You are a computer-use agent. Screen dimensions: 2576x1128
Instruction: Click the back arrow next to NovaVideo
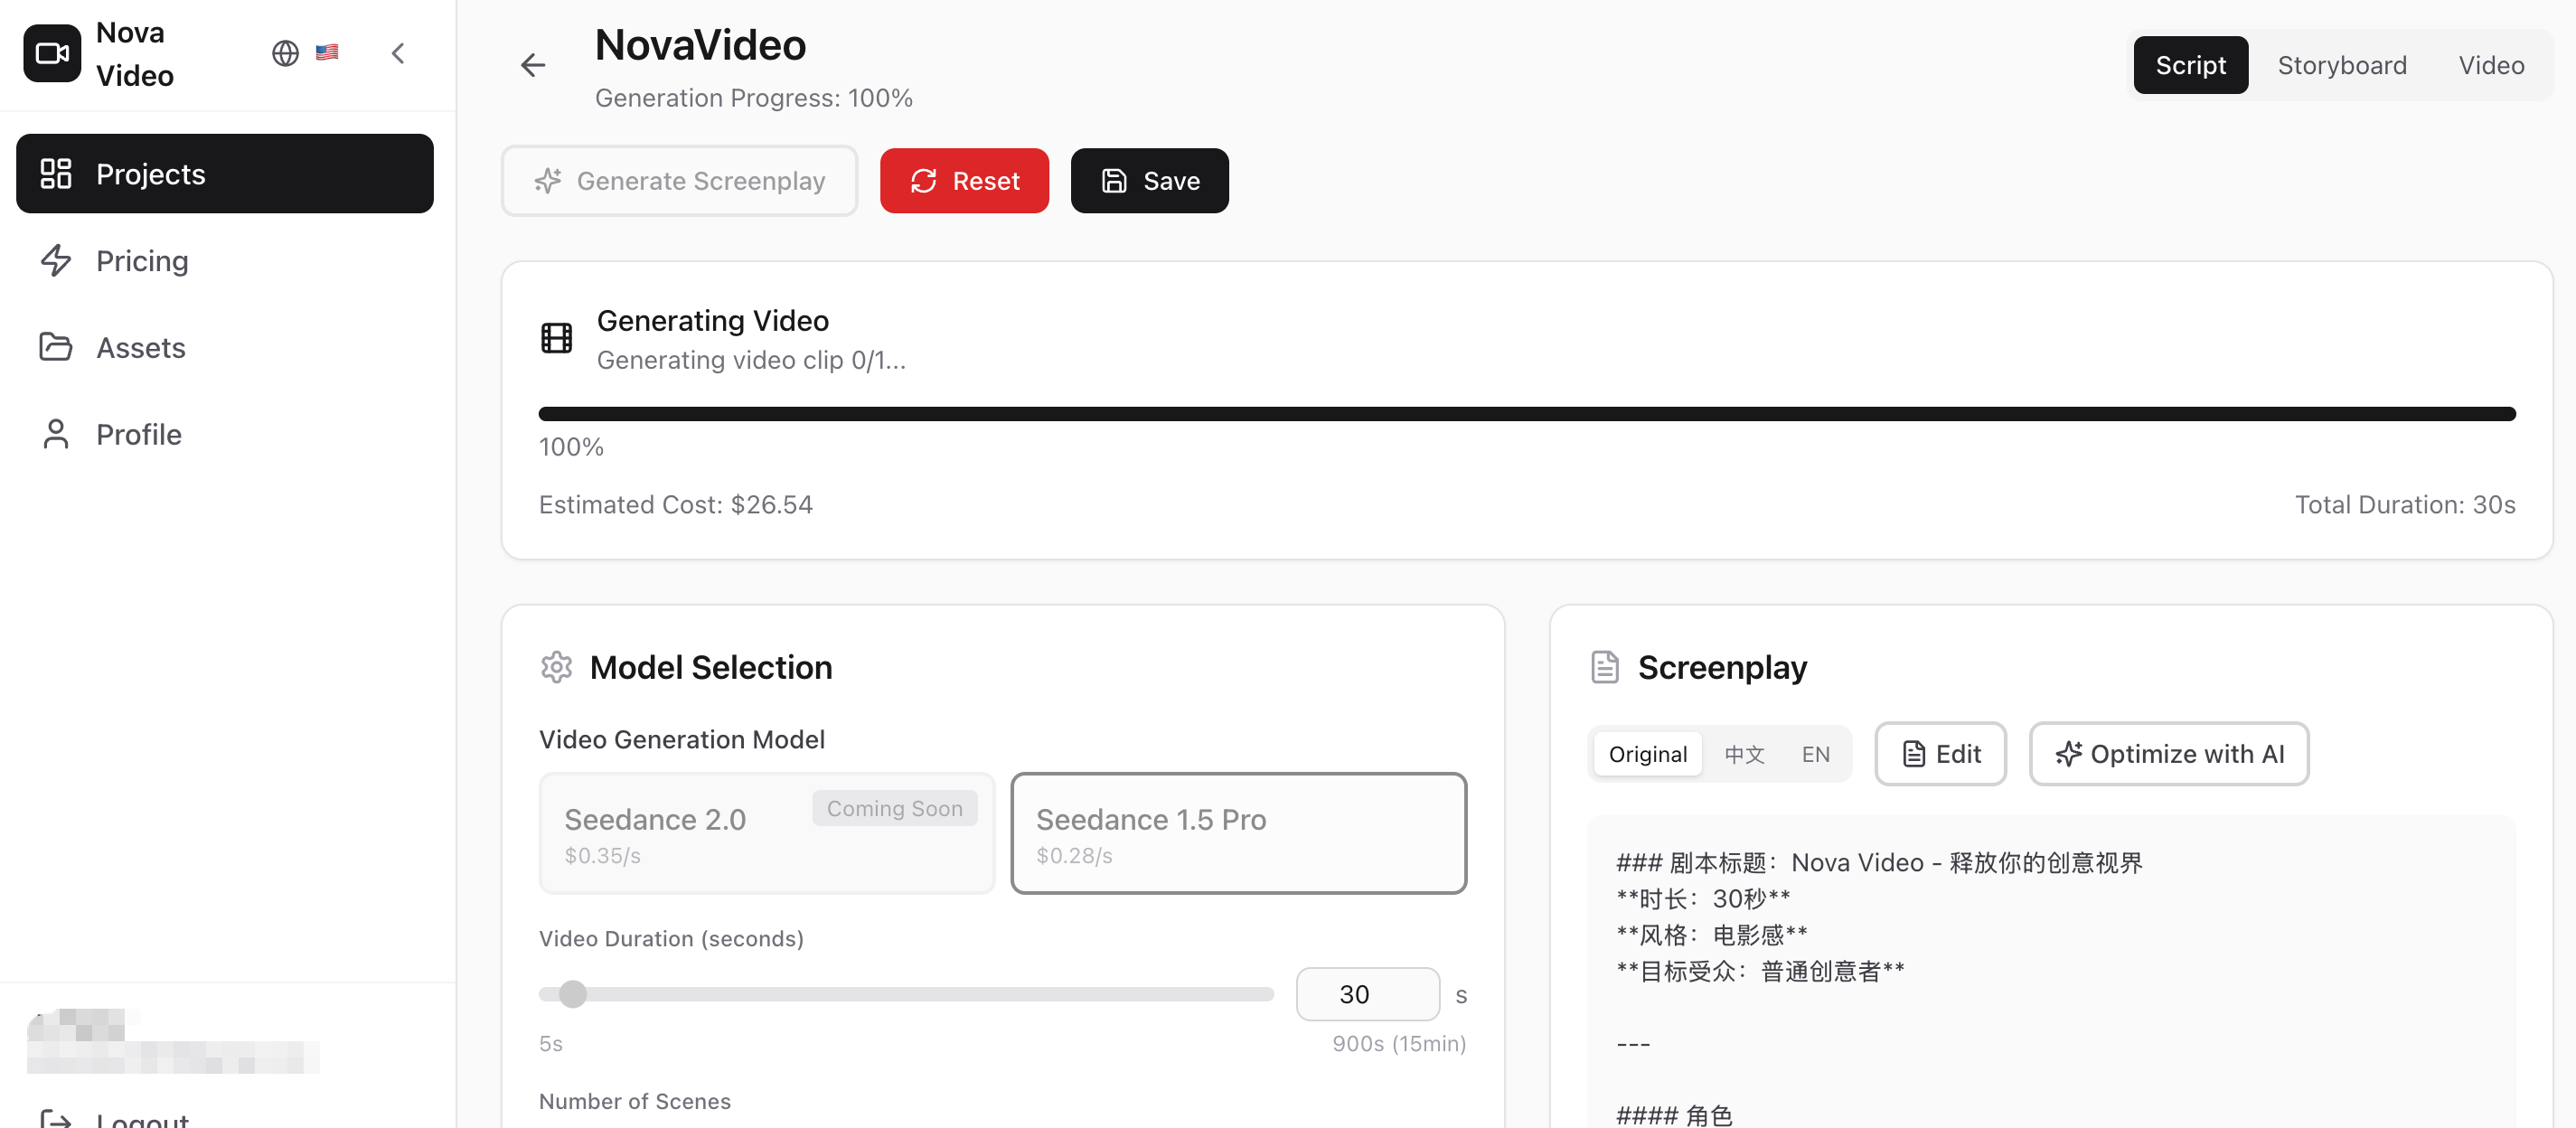coord(533,64)
